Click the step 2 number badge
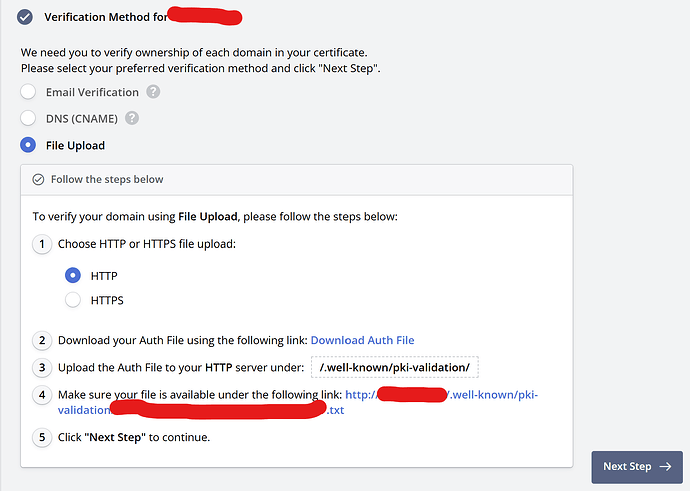The width and height of the screenshot is (690, 491). click(42, 340)
